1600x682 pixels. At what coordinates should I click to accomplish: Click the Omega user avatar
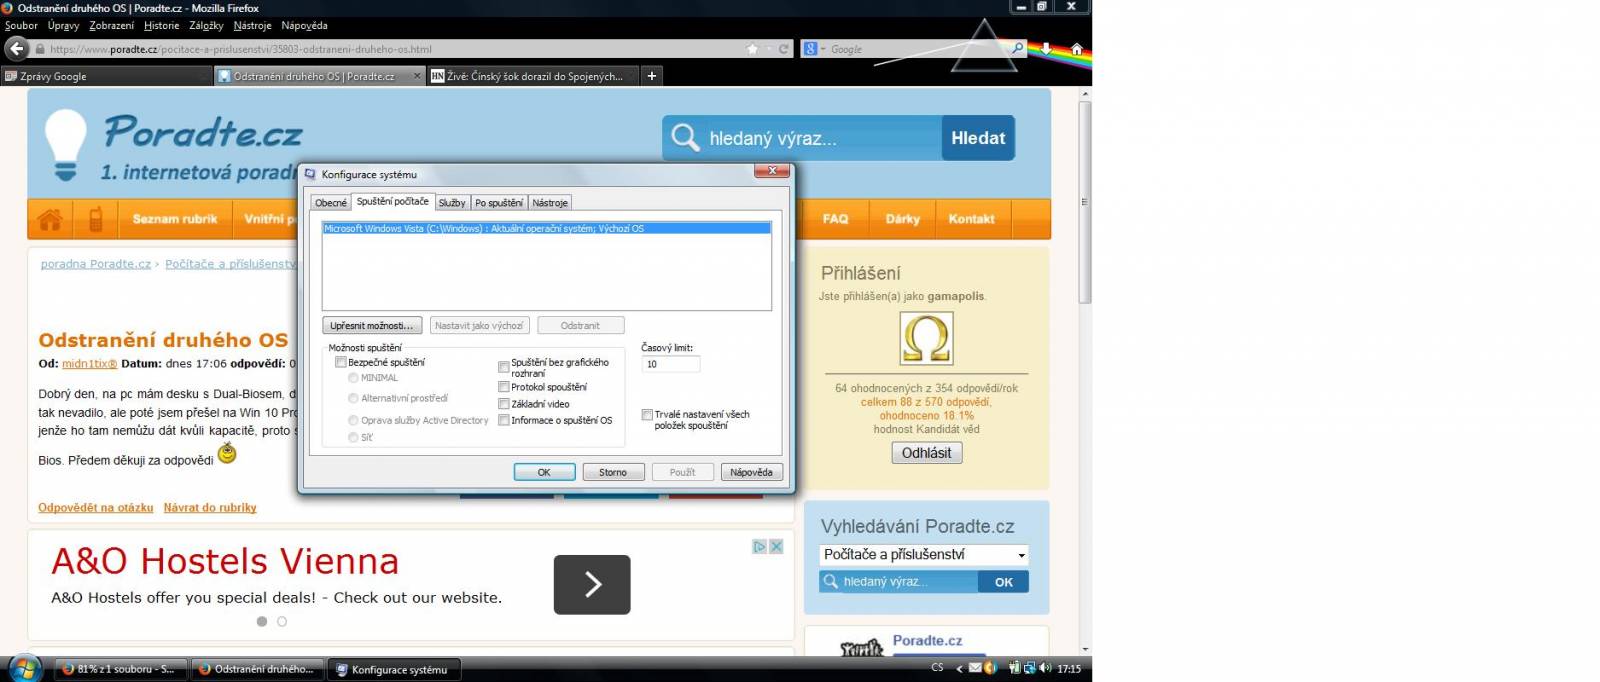coord(926,338)
